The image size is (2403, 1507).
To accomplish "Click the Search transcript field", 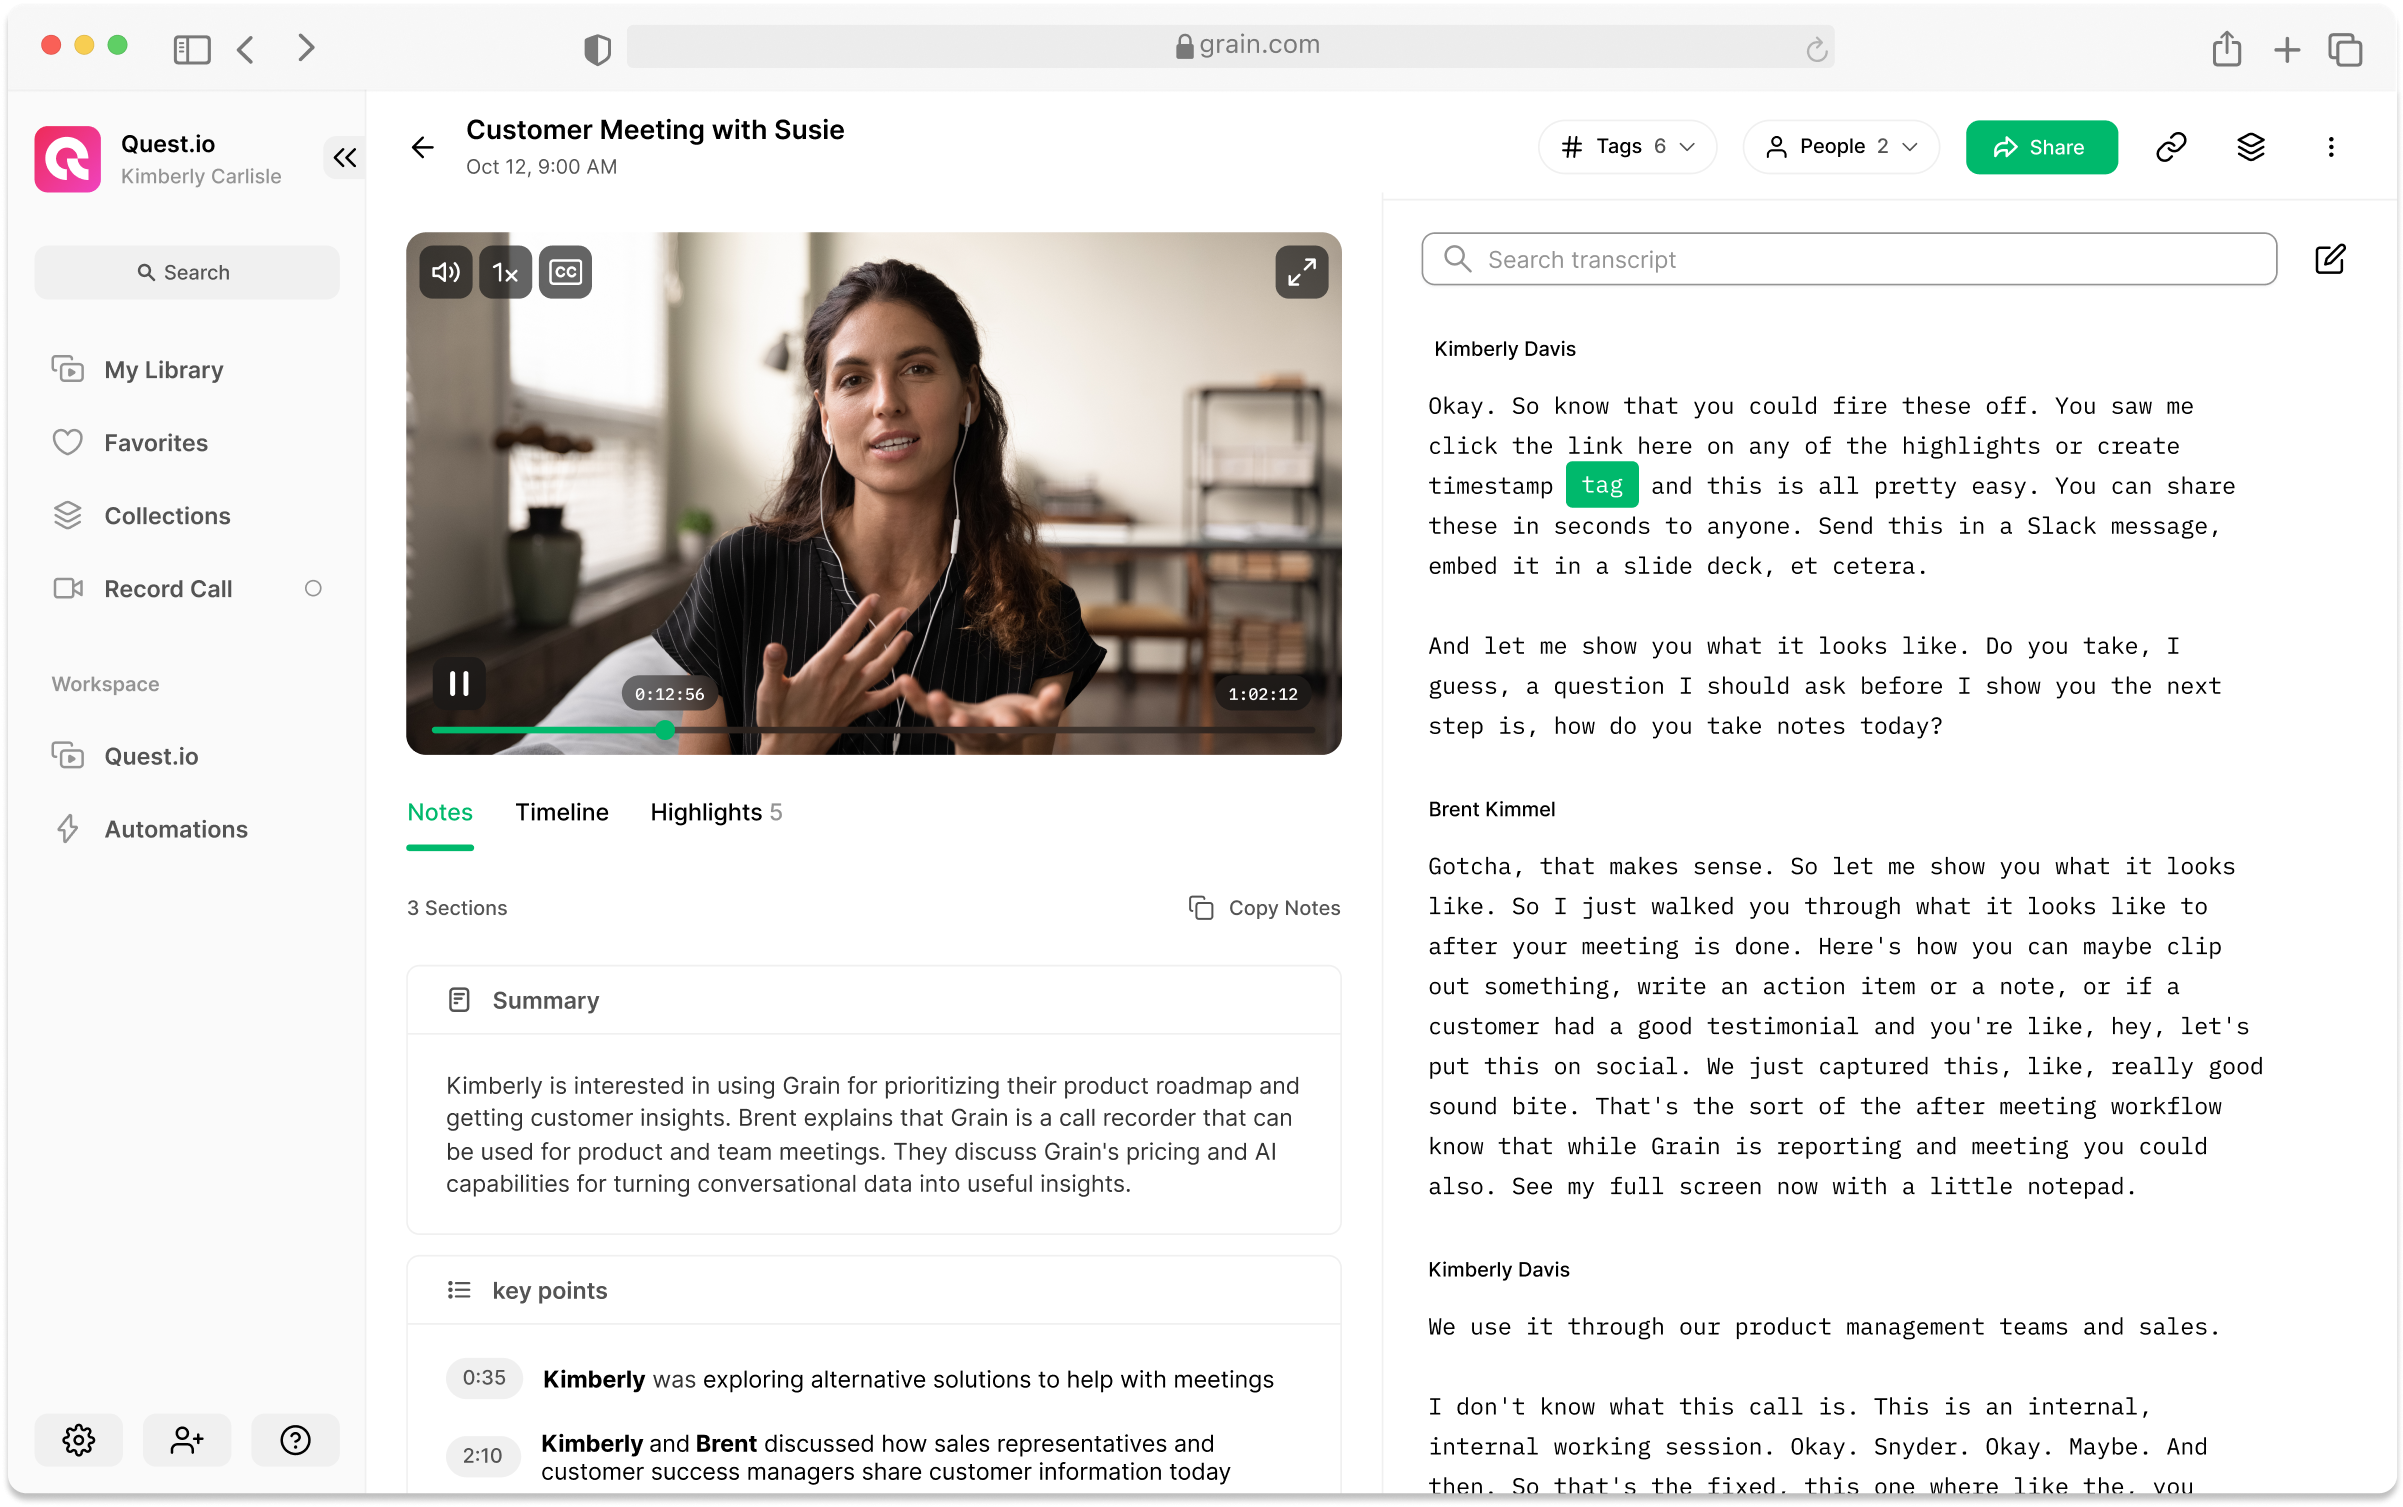I will (1849, 259).
